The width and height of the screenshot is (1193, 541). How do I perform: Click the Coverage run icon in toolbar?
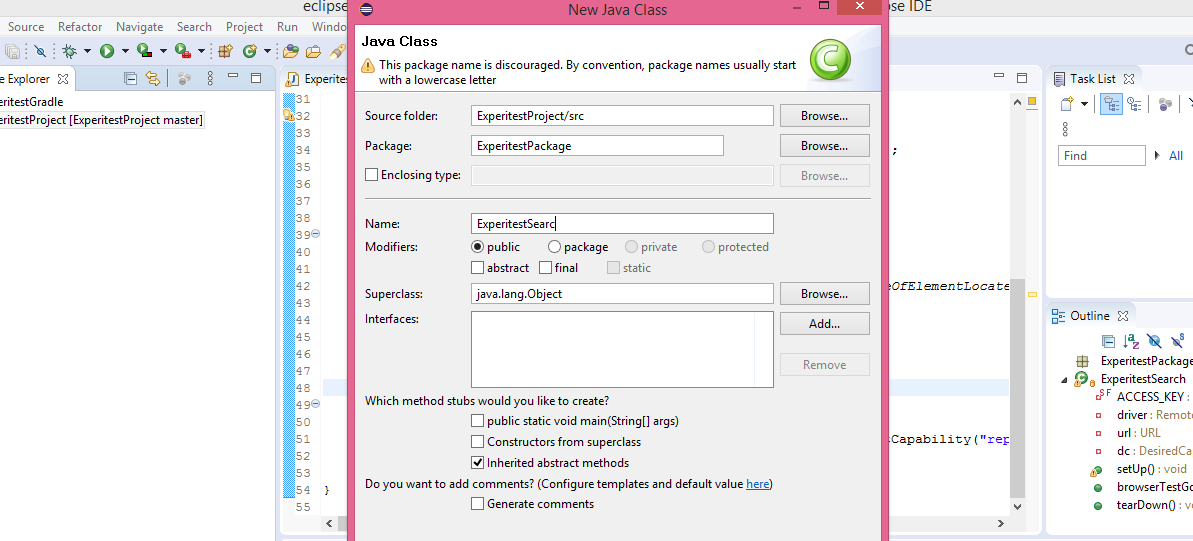145,52
